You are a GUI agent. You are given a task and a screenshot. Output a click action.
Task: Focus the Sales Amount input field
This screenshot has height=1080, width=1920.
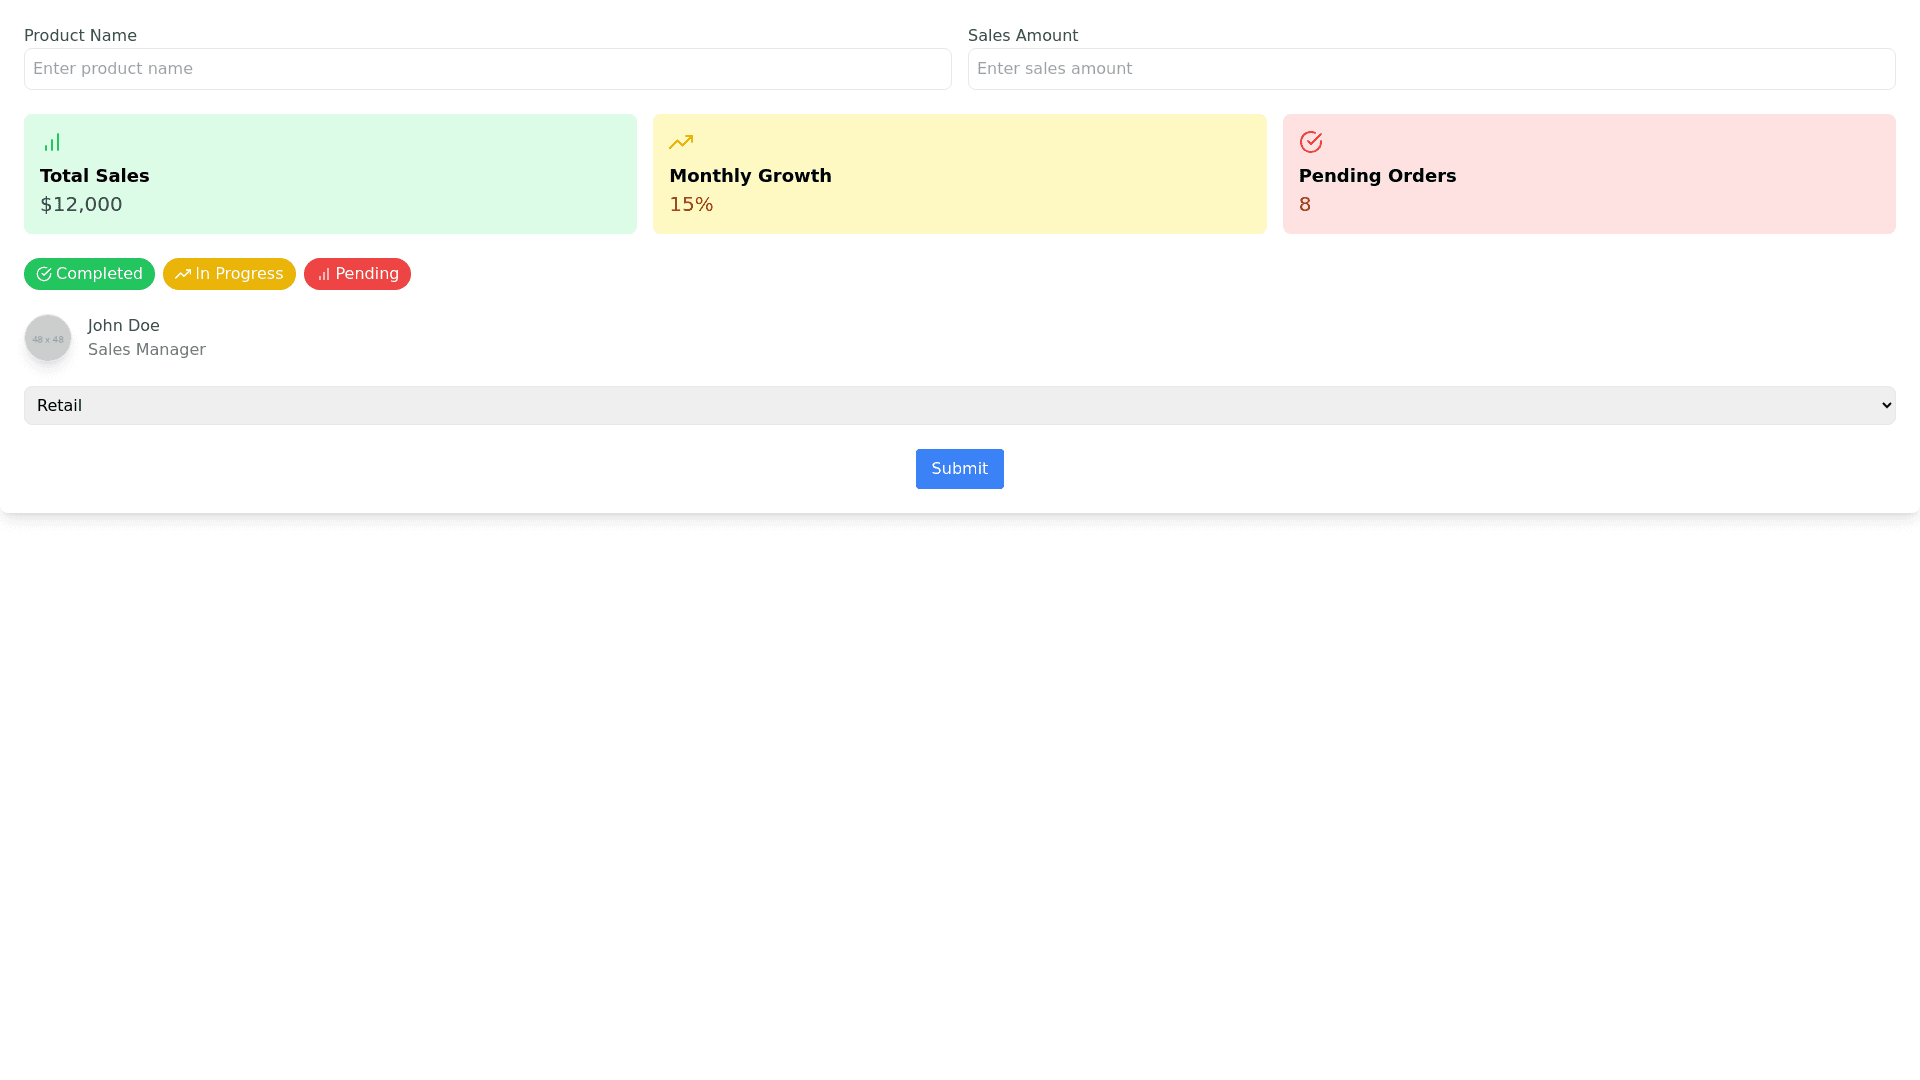tap(1431, 69)
